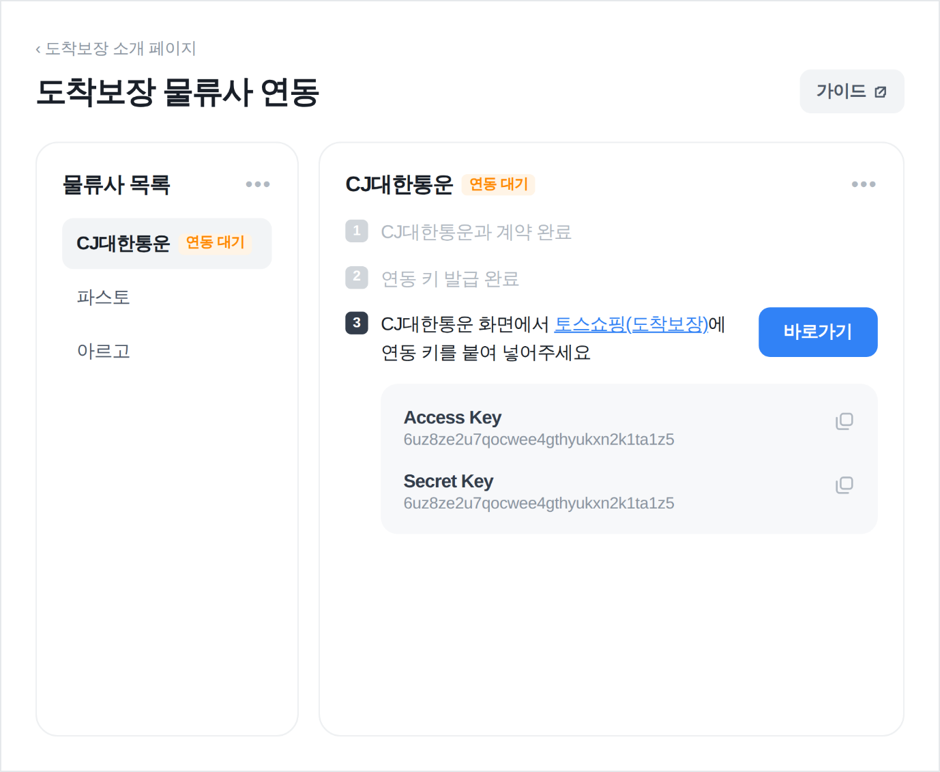This screenshot has width=940, height=772.
Task: Copy the Access Key value
Action: pos(844,421)
